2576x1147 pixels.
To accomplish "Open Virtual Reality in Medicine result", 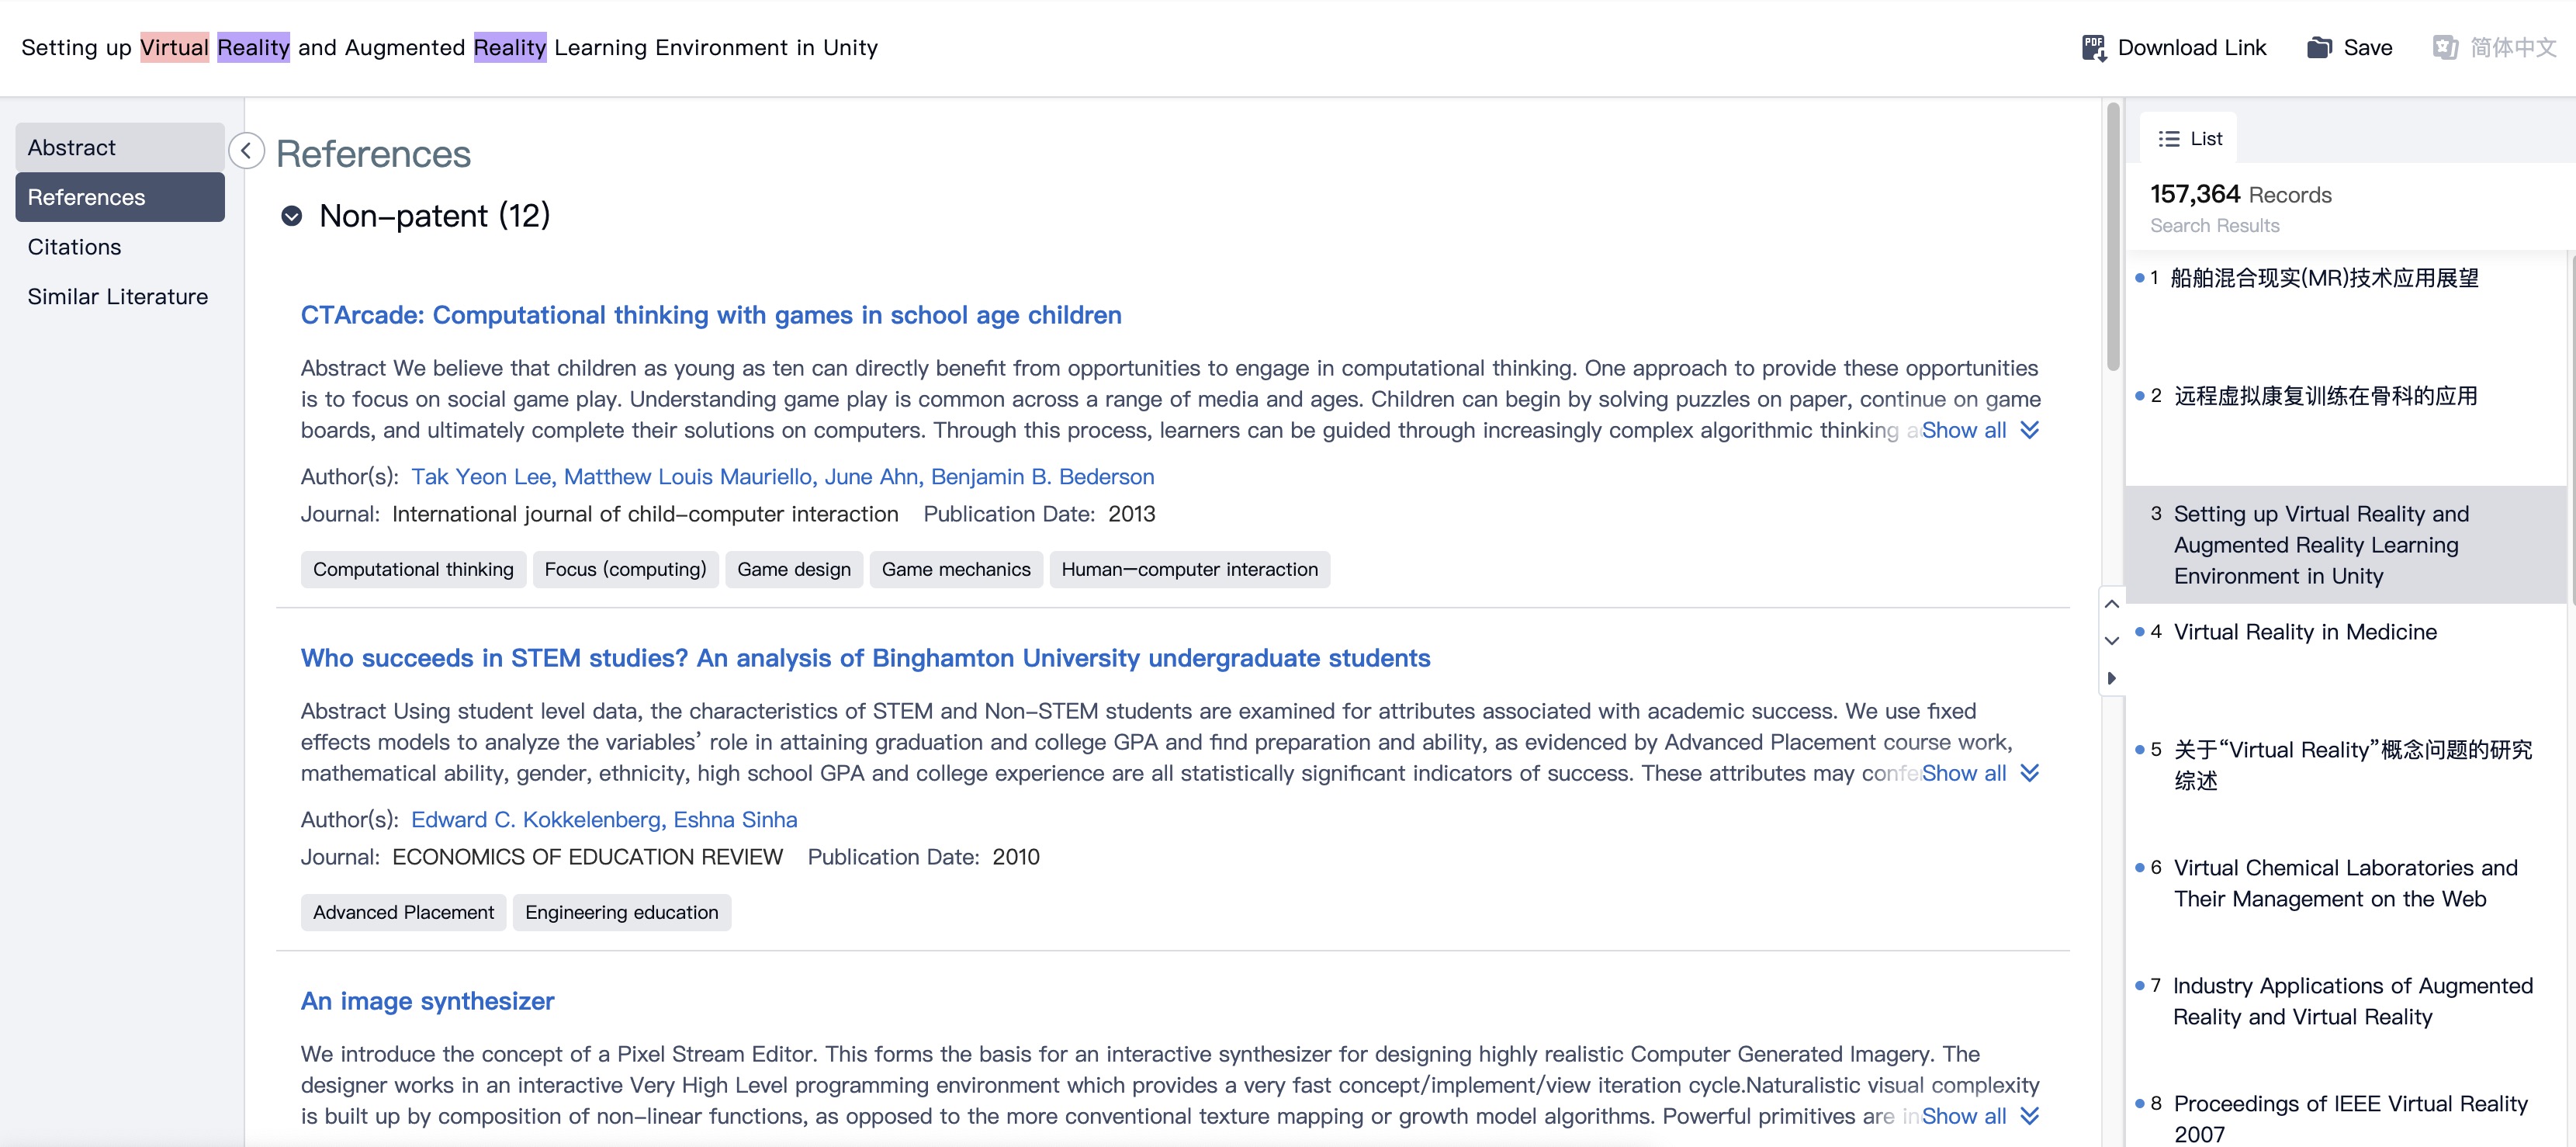I will pos(2304,632).
